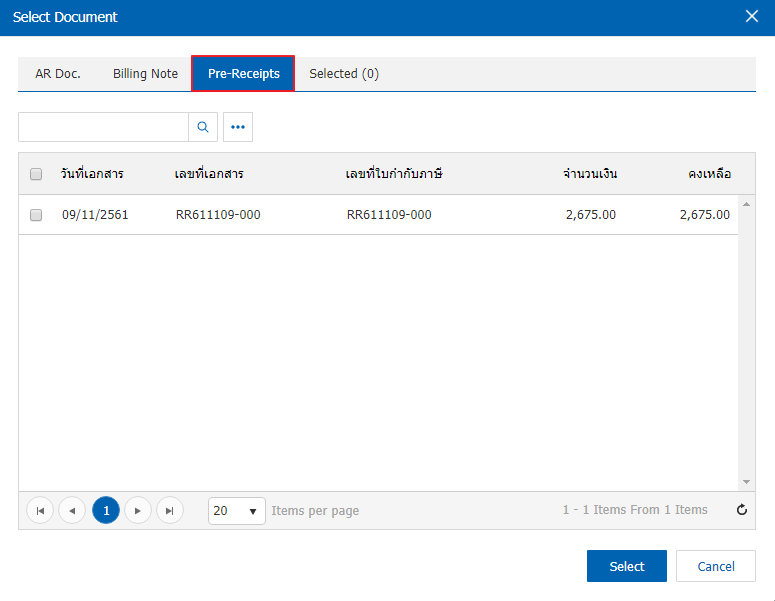Open the three-dots more options button
This screenshot has width=775, height=601.
coord(238,127)
